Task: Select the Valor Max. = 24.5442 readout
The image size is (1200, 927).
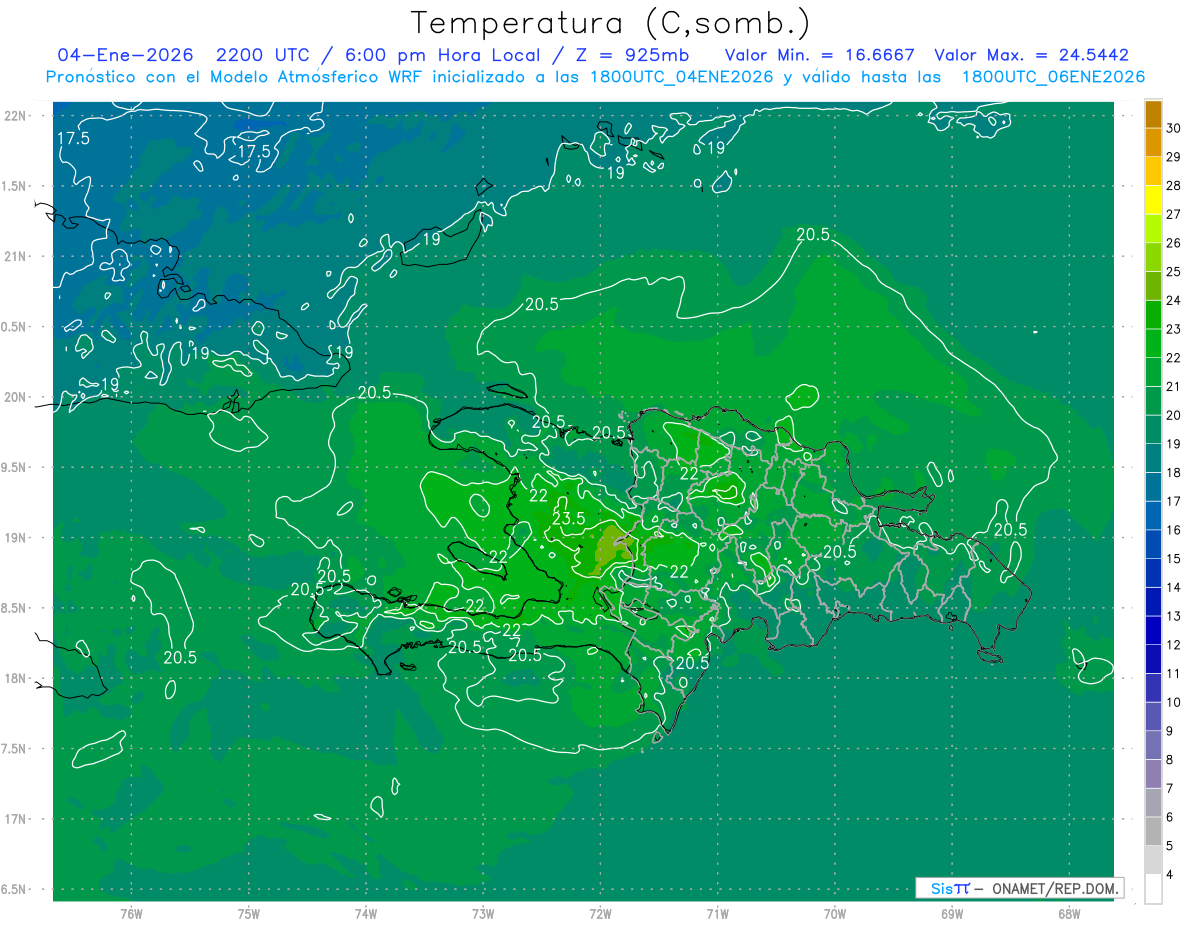Action: (x=1031, y=55)
